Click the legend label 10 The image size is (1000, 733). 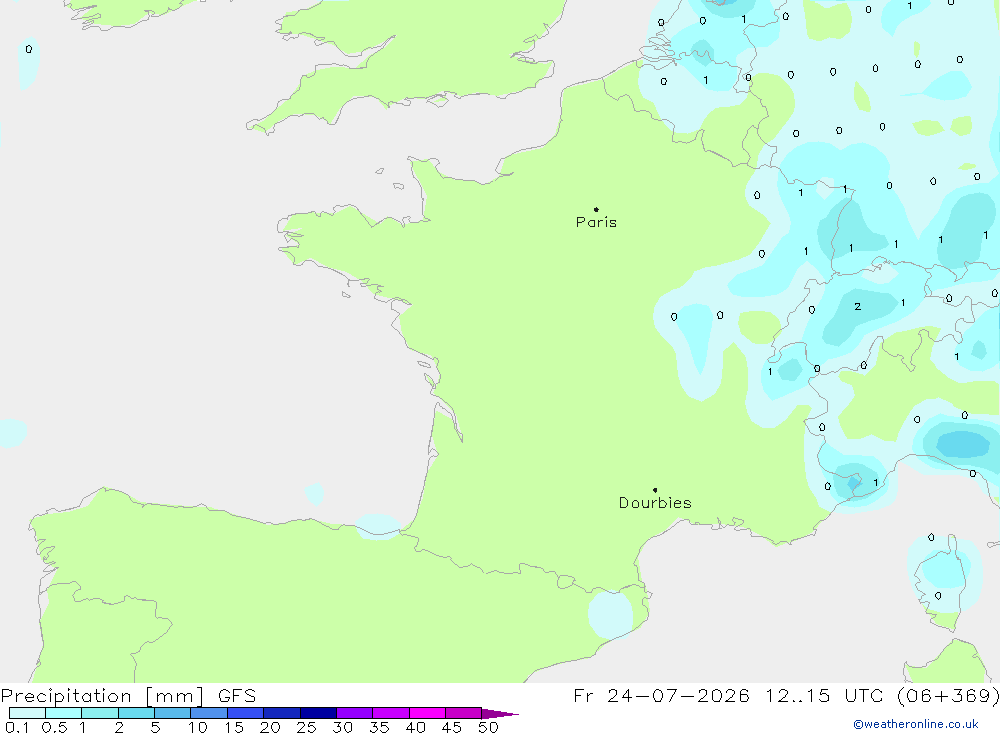tap(198, 727)
